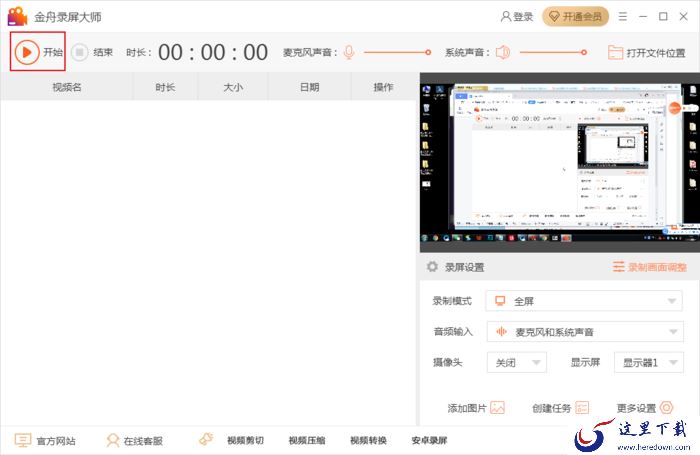Adjust the 麦克风声音 volume slider
The image size is (700, 455).
tap(397, 52)
